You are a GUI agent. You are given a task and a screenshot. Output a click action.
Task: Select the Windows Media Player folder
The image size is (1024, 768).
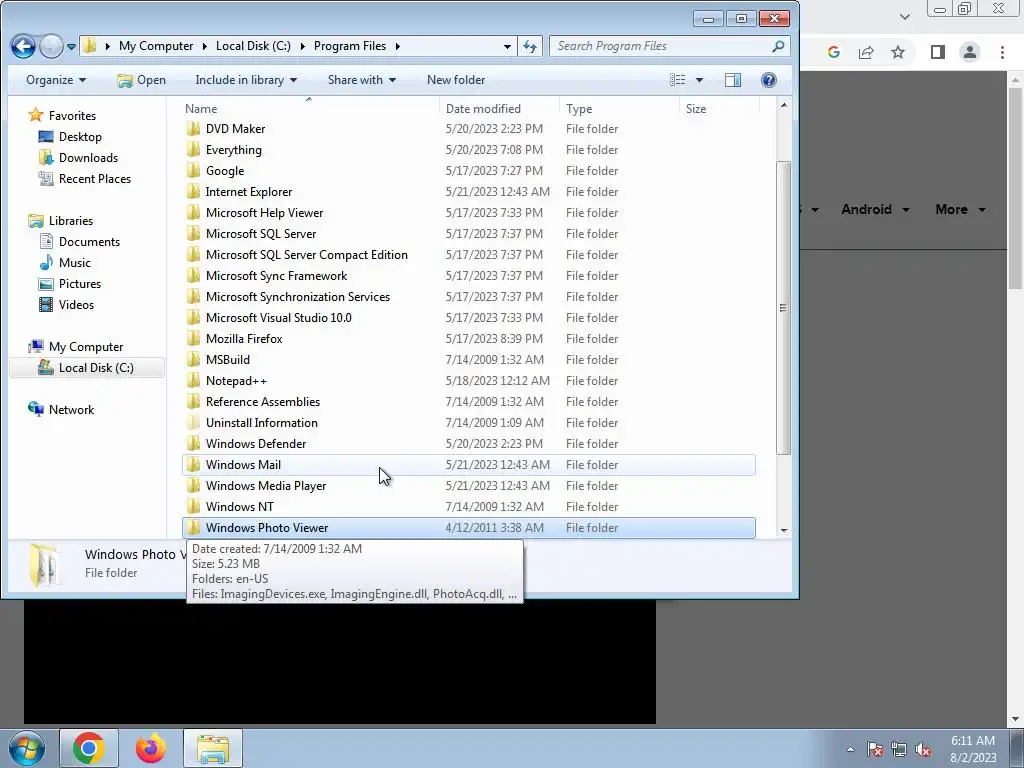pos(266,485)
